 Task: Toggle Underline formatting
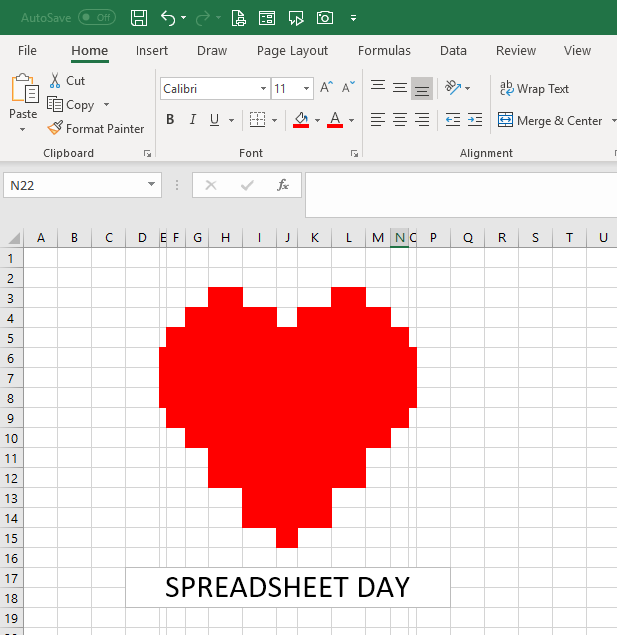coord(215,119)
